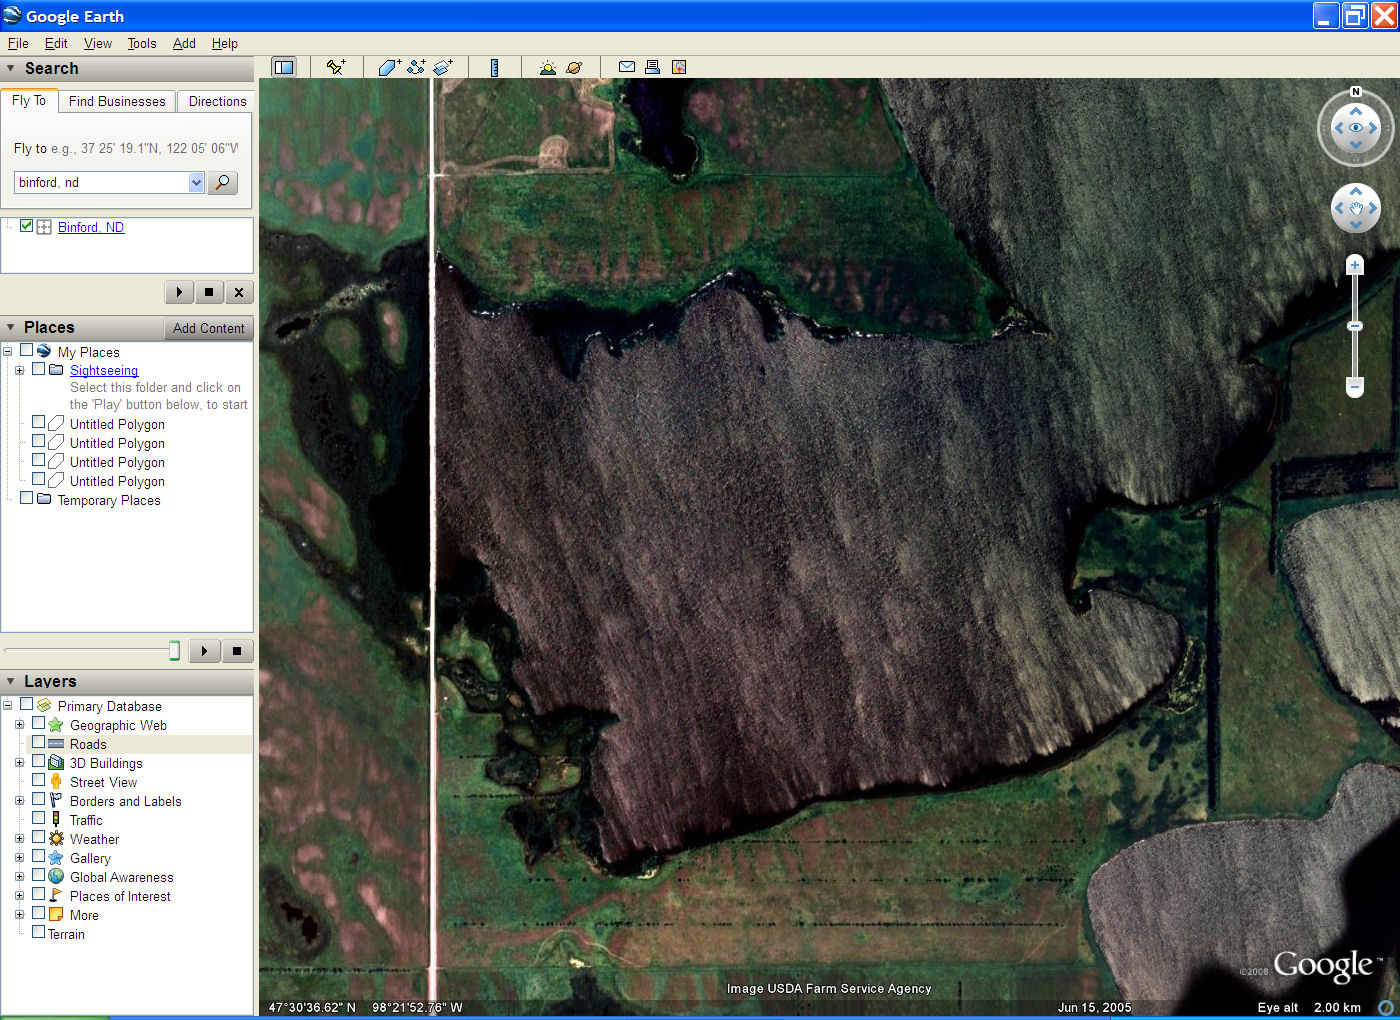
Task: Collapse the Primary Database tree
Action: 7,706
